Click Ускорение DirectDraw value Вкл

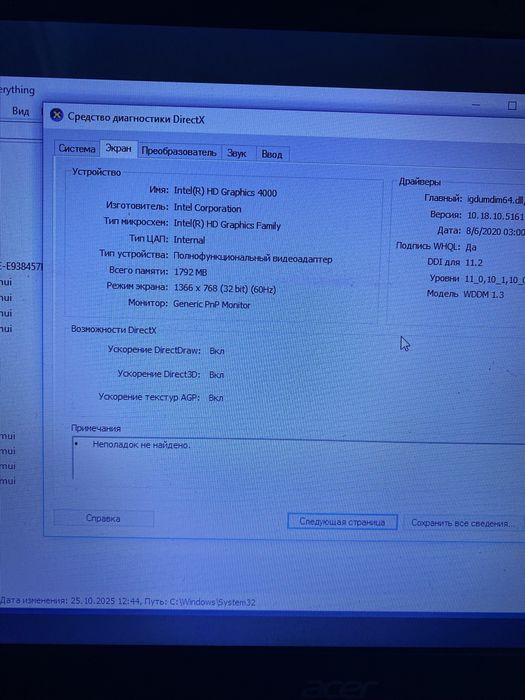pyautogui.click(x=217, y=351)
